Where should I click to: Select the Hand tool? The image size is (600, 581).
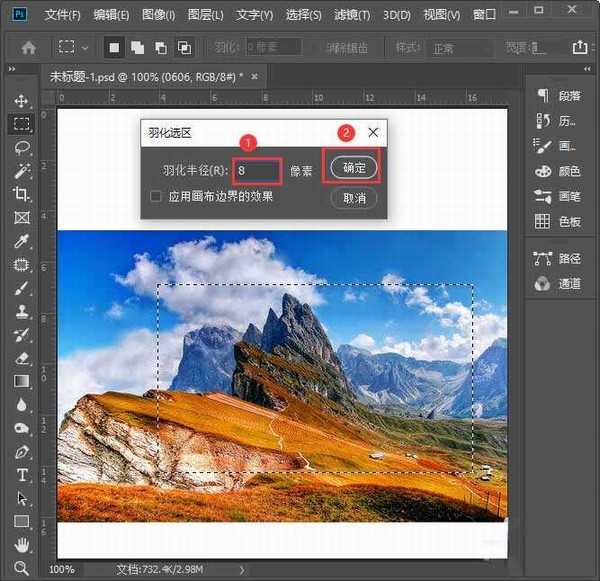(x=22, y=545)
